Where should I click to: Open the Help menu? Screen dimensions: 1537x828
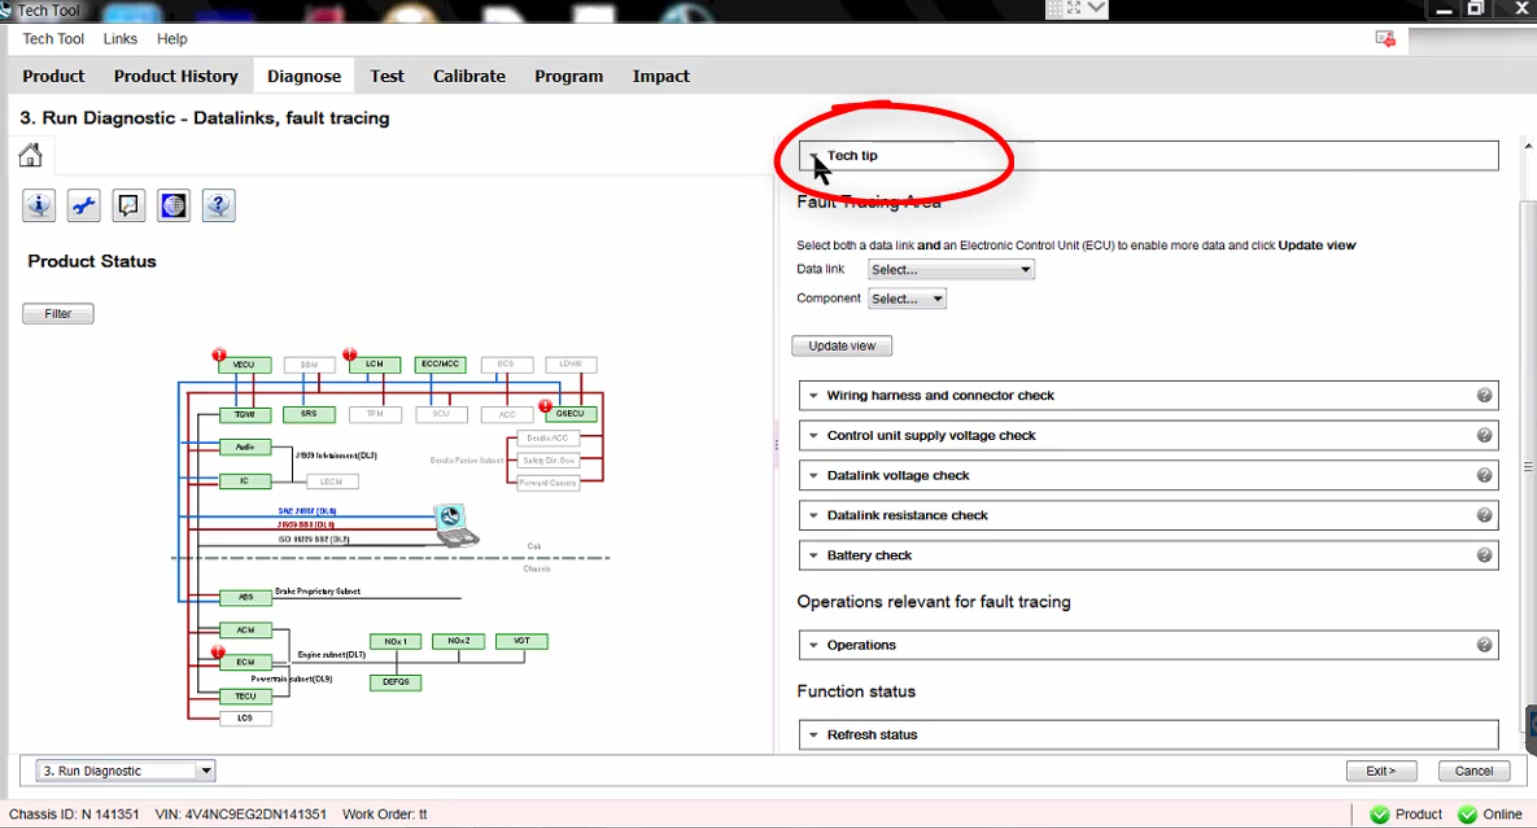click(x=172, y=39)
